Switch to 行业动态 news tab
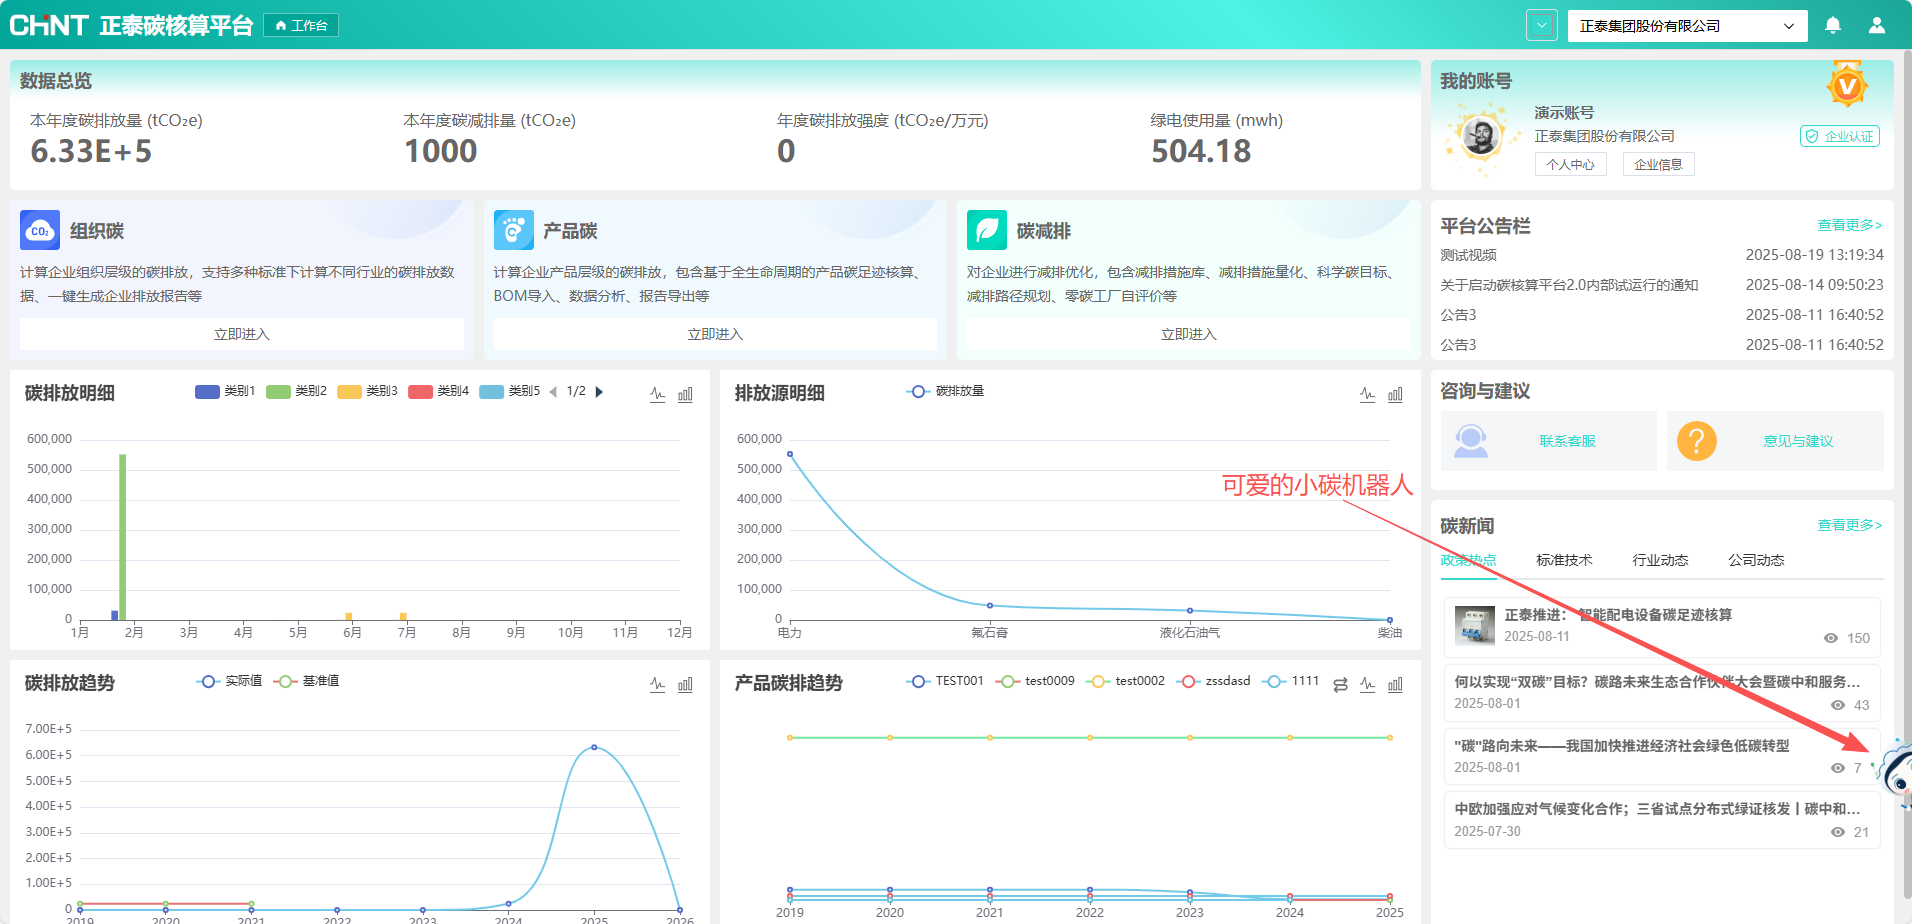1912x924 pixels. tap(1660, 560)
